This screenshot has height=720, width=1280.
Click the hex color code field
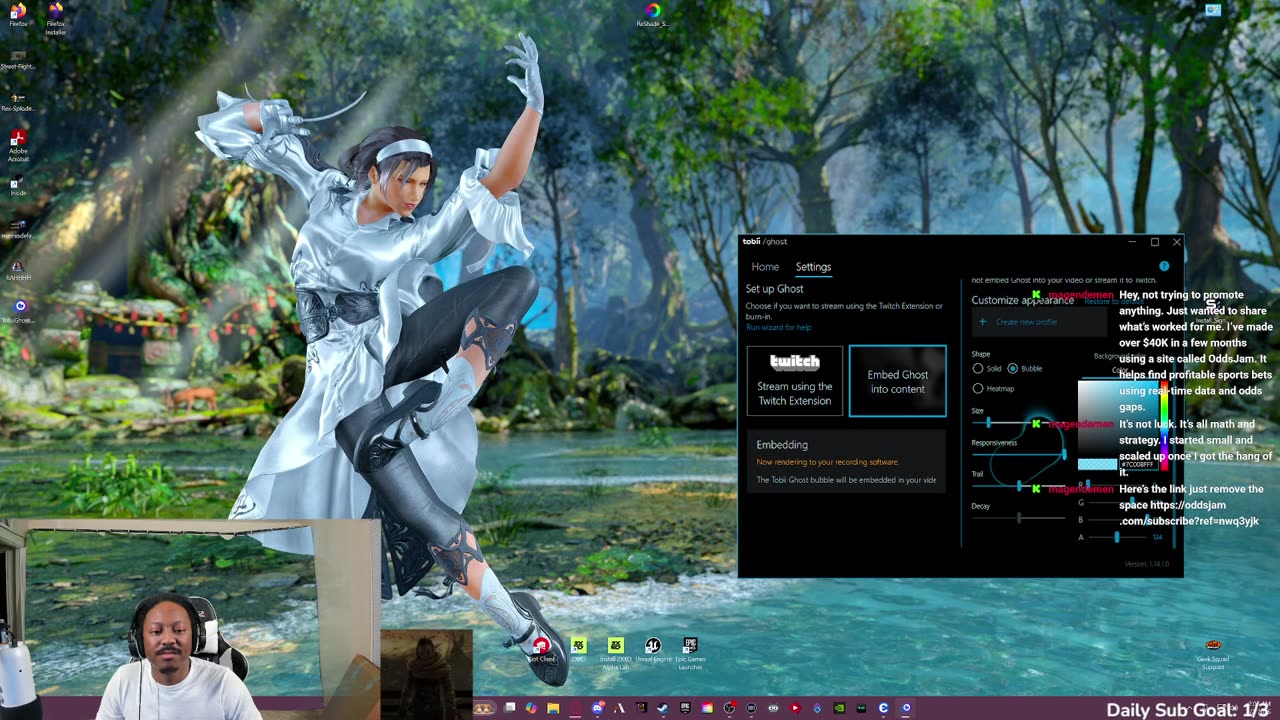pyautogui.click(x=1137, y=464)
